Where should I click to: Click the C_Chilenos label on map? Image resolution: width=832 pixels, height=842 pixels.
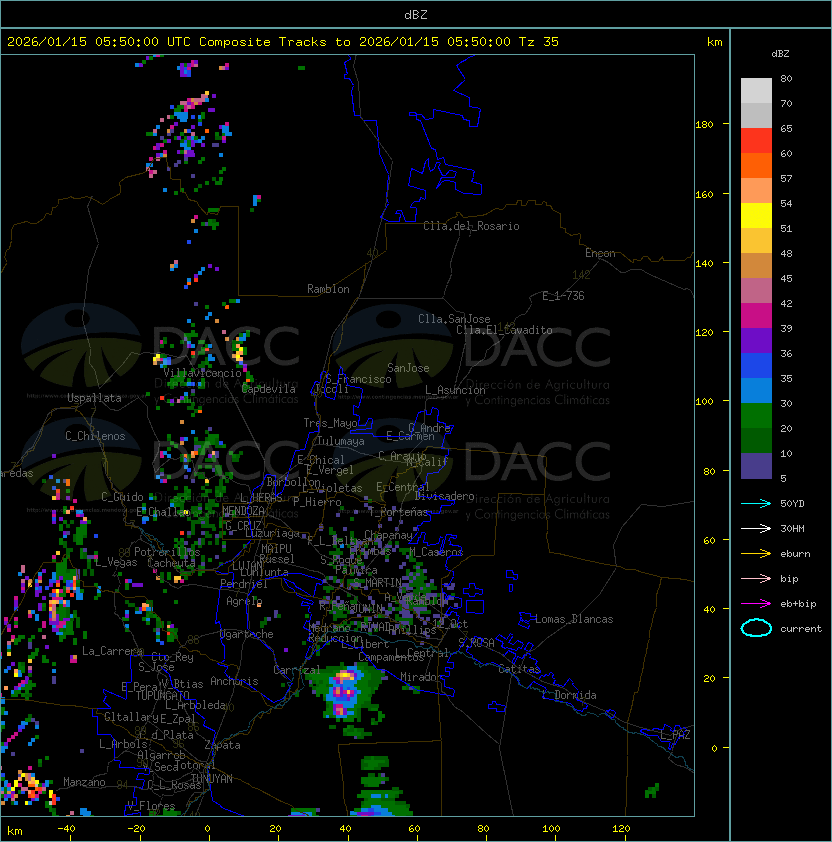[95, 436]
